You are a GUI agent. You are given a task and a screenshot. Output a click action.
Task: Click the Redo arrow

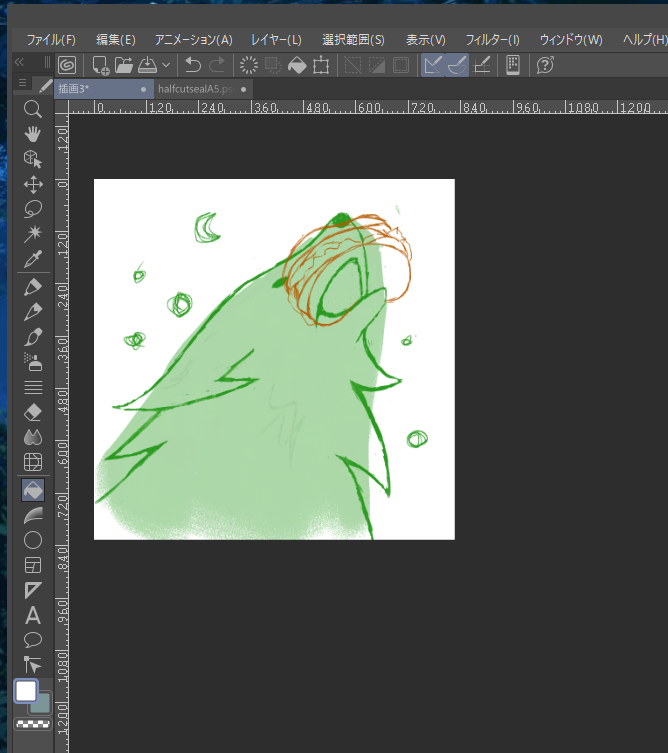[x=217, y=65]
